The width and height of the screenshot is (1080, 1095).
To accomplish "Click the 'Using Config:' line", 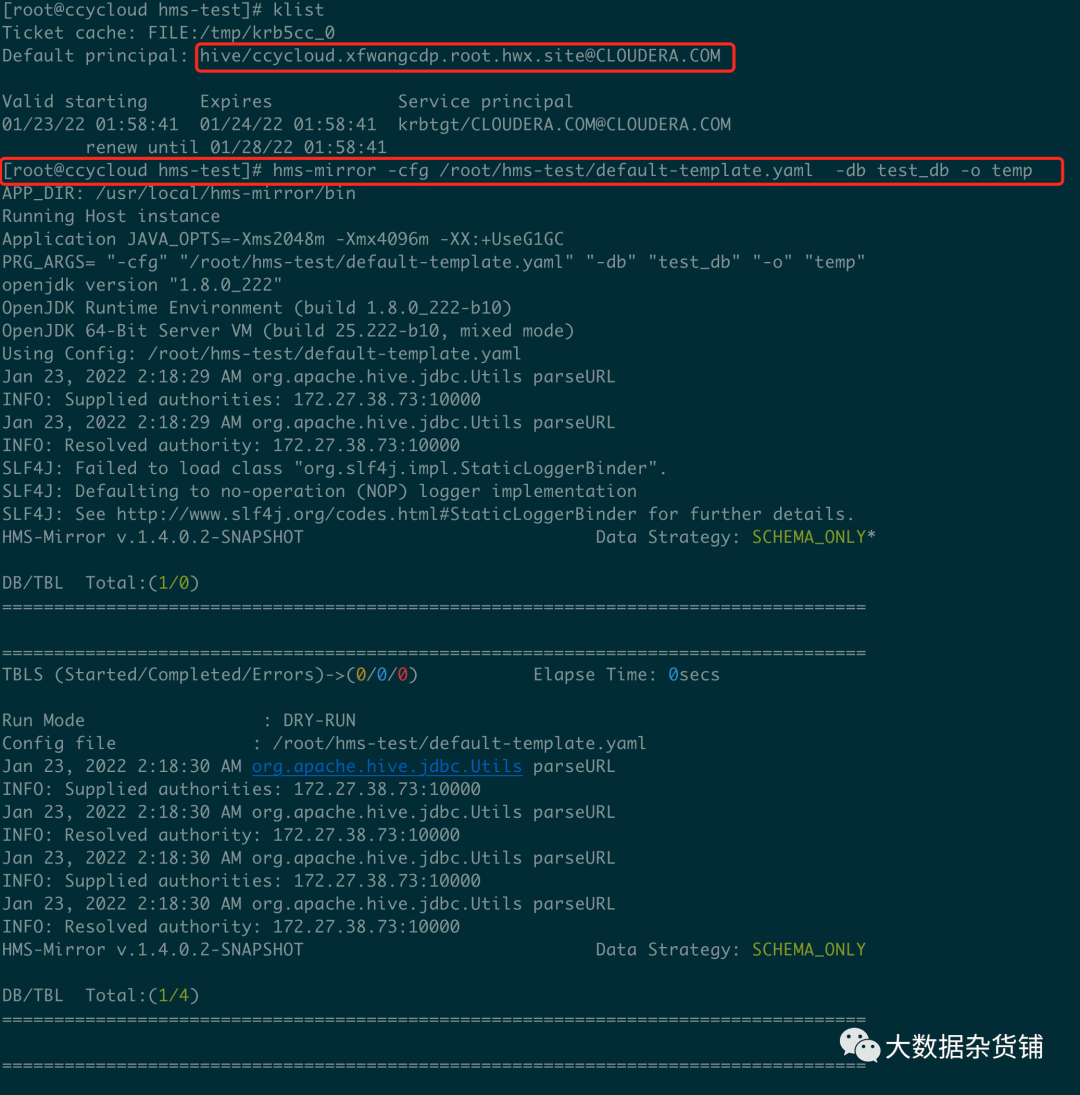I will [x=262, y=354].
